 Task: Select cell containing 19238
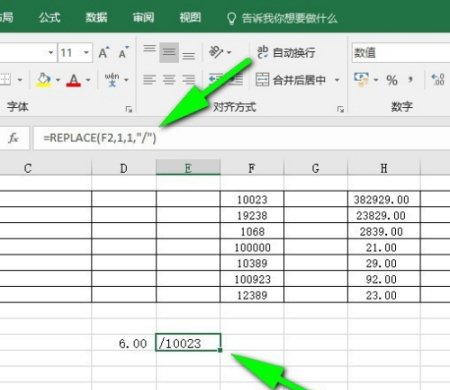coord(252,215)
